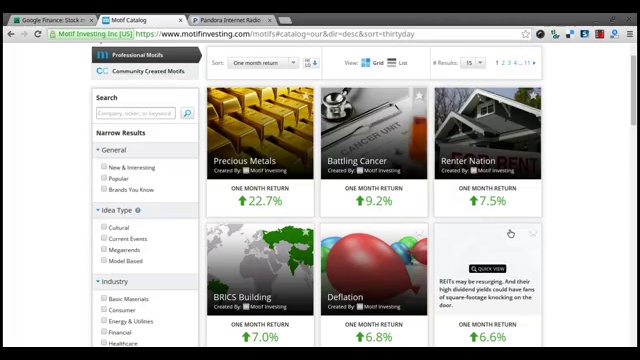The width and height of the screenshot is (640, 360).
Task: Favorite the Renter Nation motif star
Action: (x=533, y=96)
